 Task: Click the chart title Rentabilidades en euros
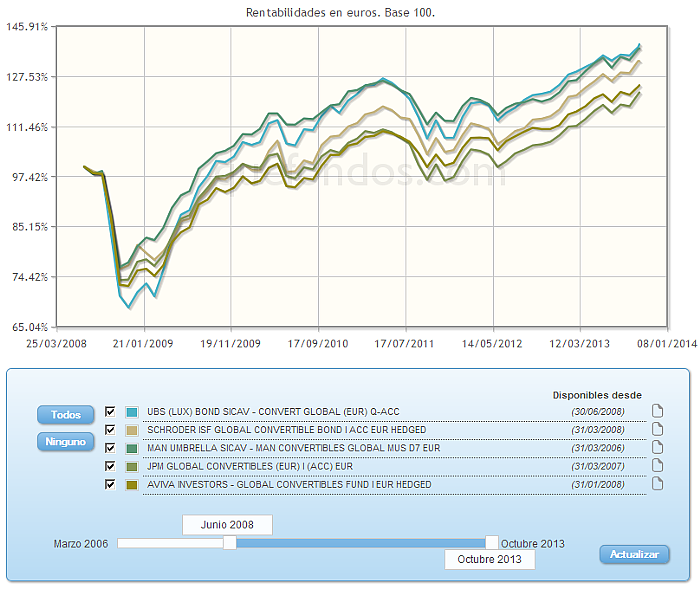(x=340, y=13)
